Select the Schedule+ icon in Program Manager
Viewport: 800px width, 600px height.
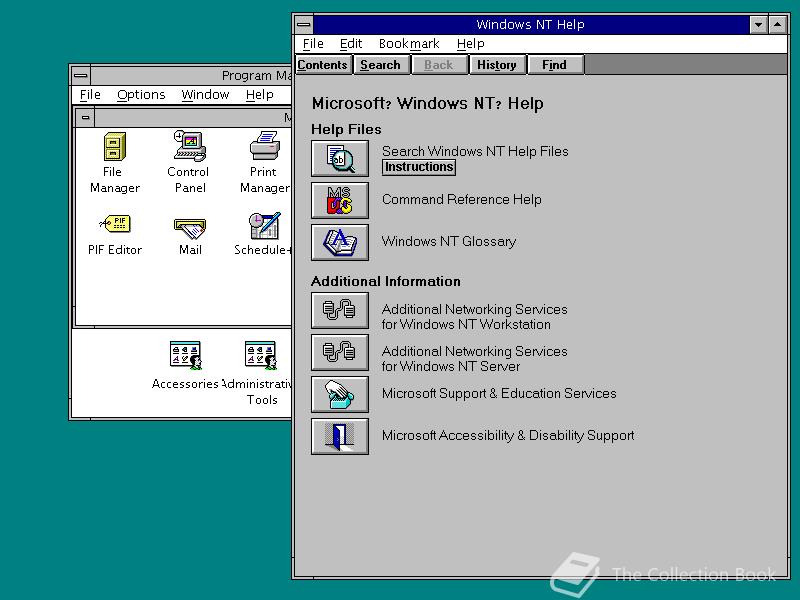pos(264,226)
